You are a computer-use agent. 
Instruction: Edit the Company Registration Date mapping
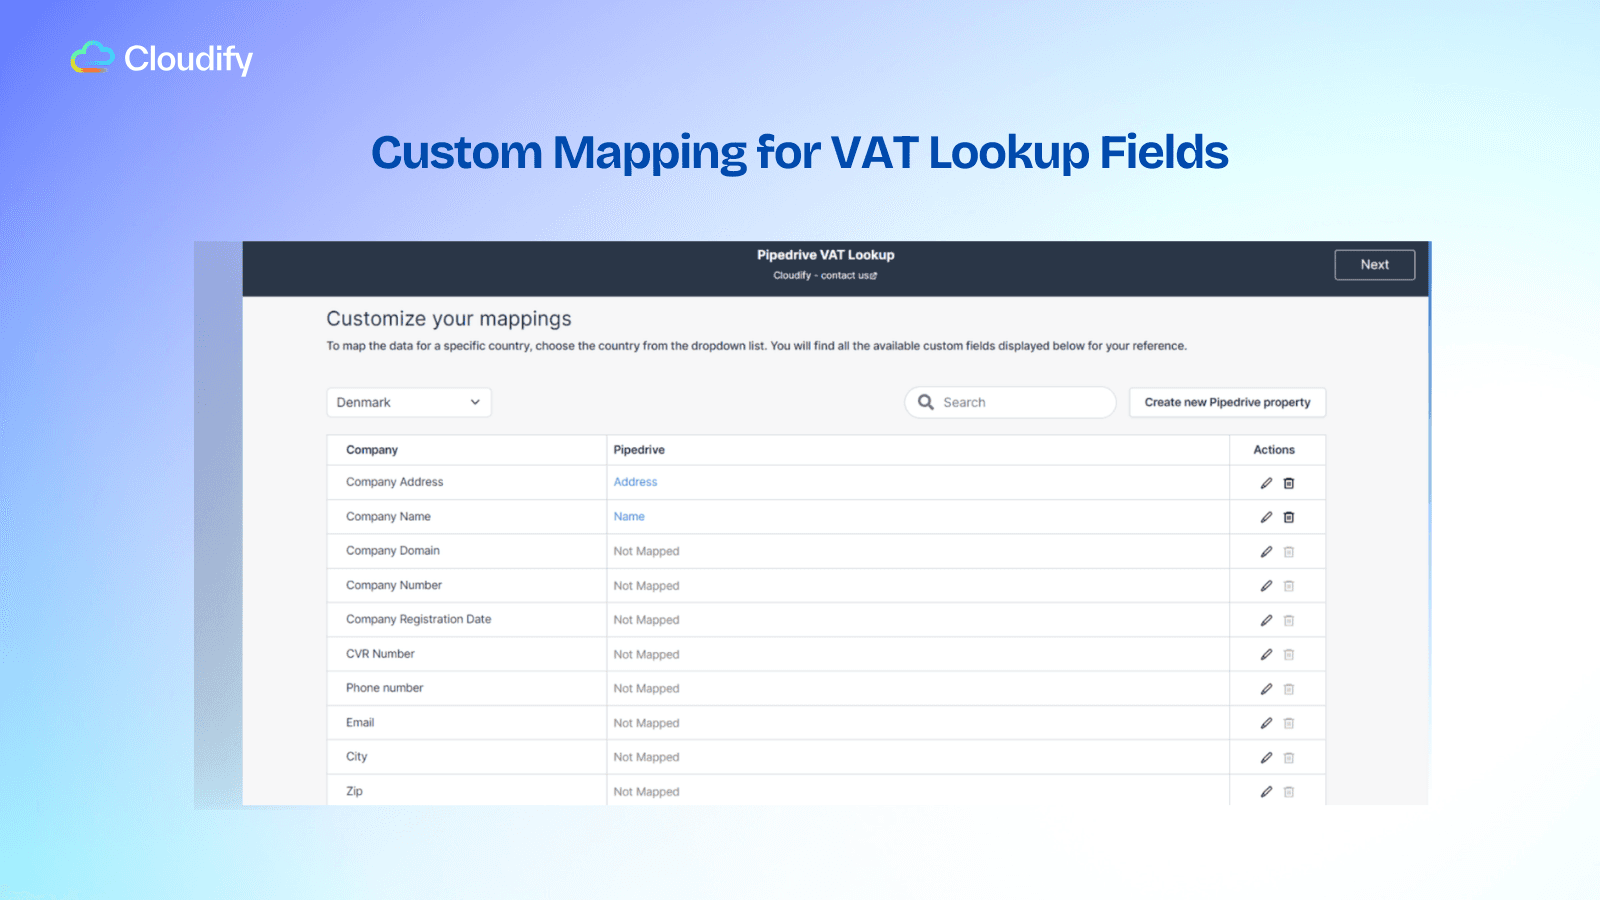point(1266,620)
